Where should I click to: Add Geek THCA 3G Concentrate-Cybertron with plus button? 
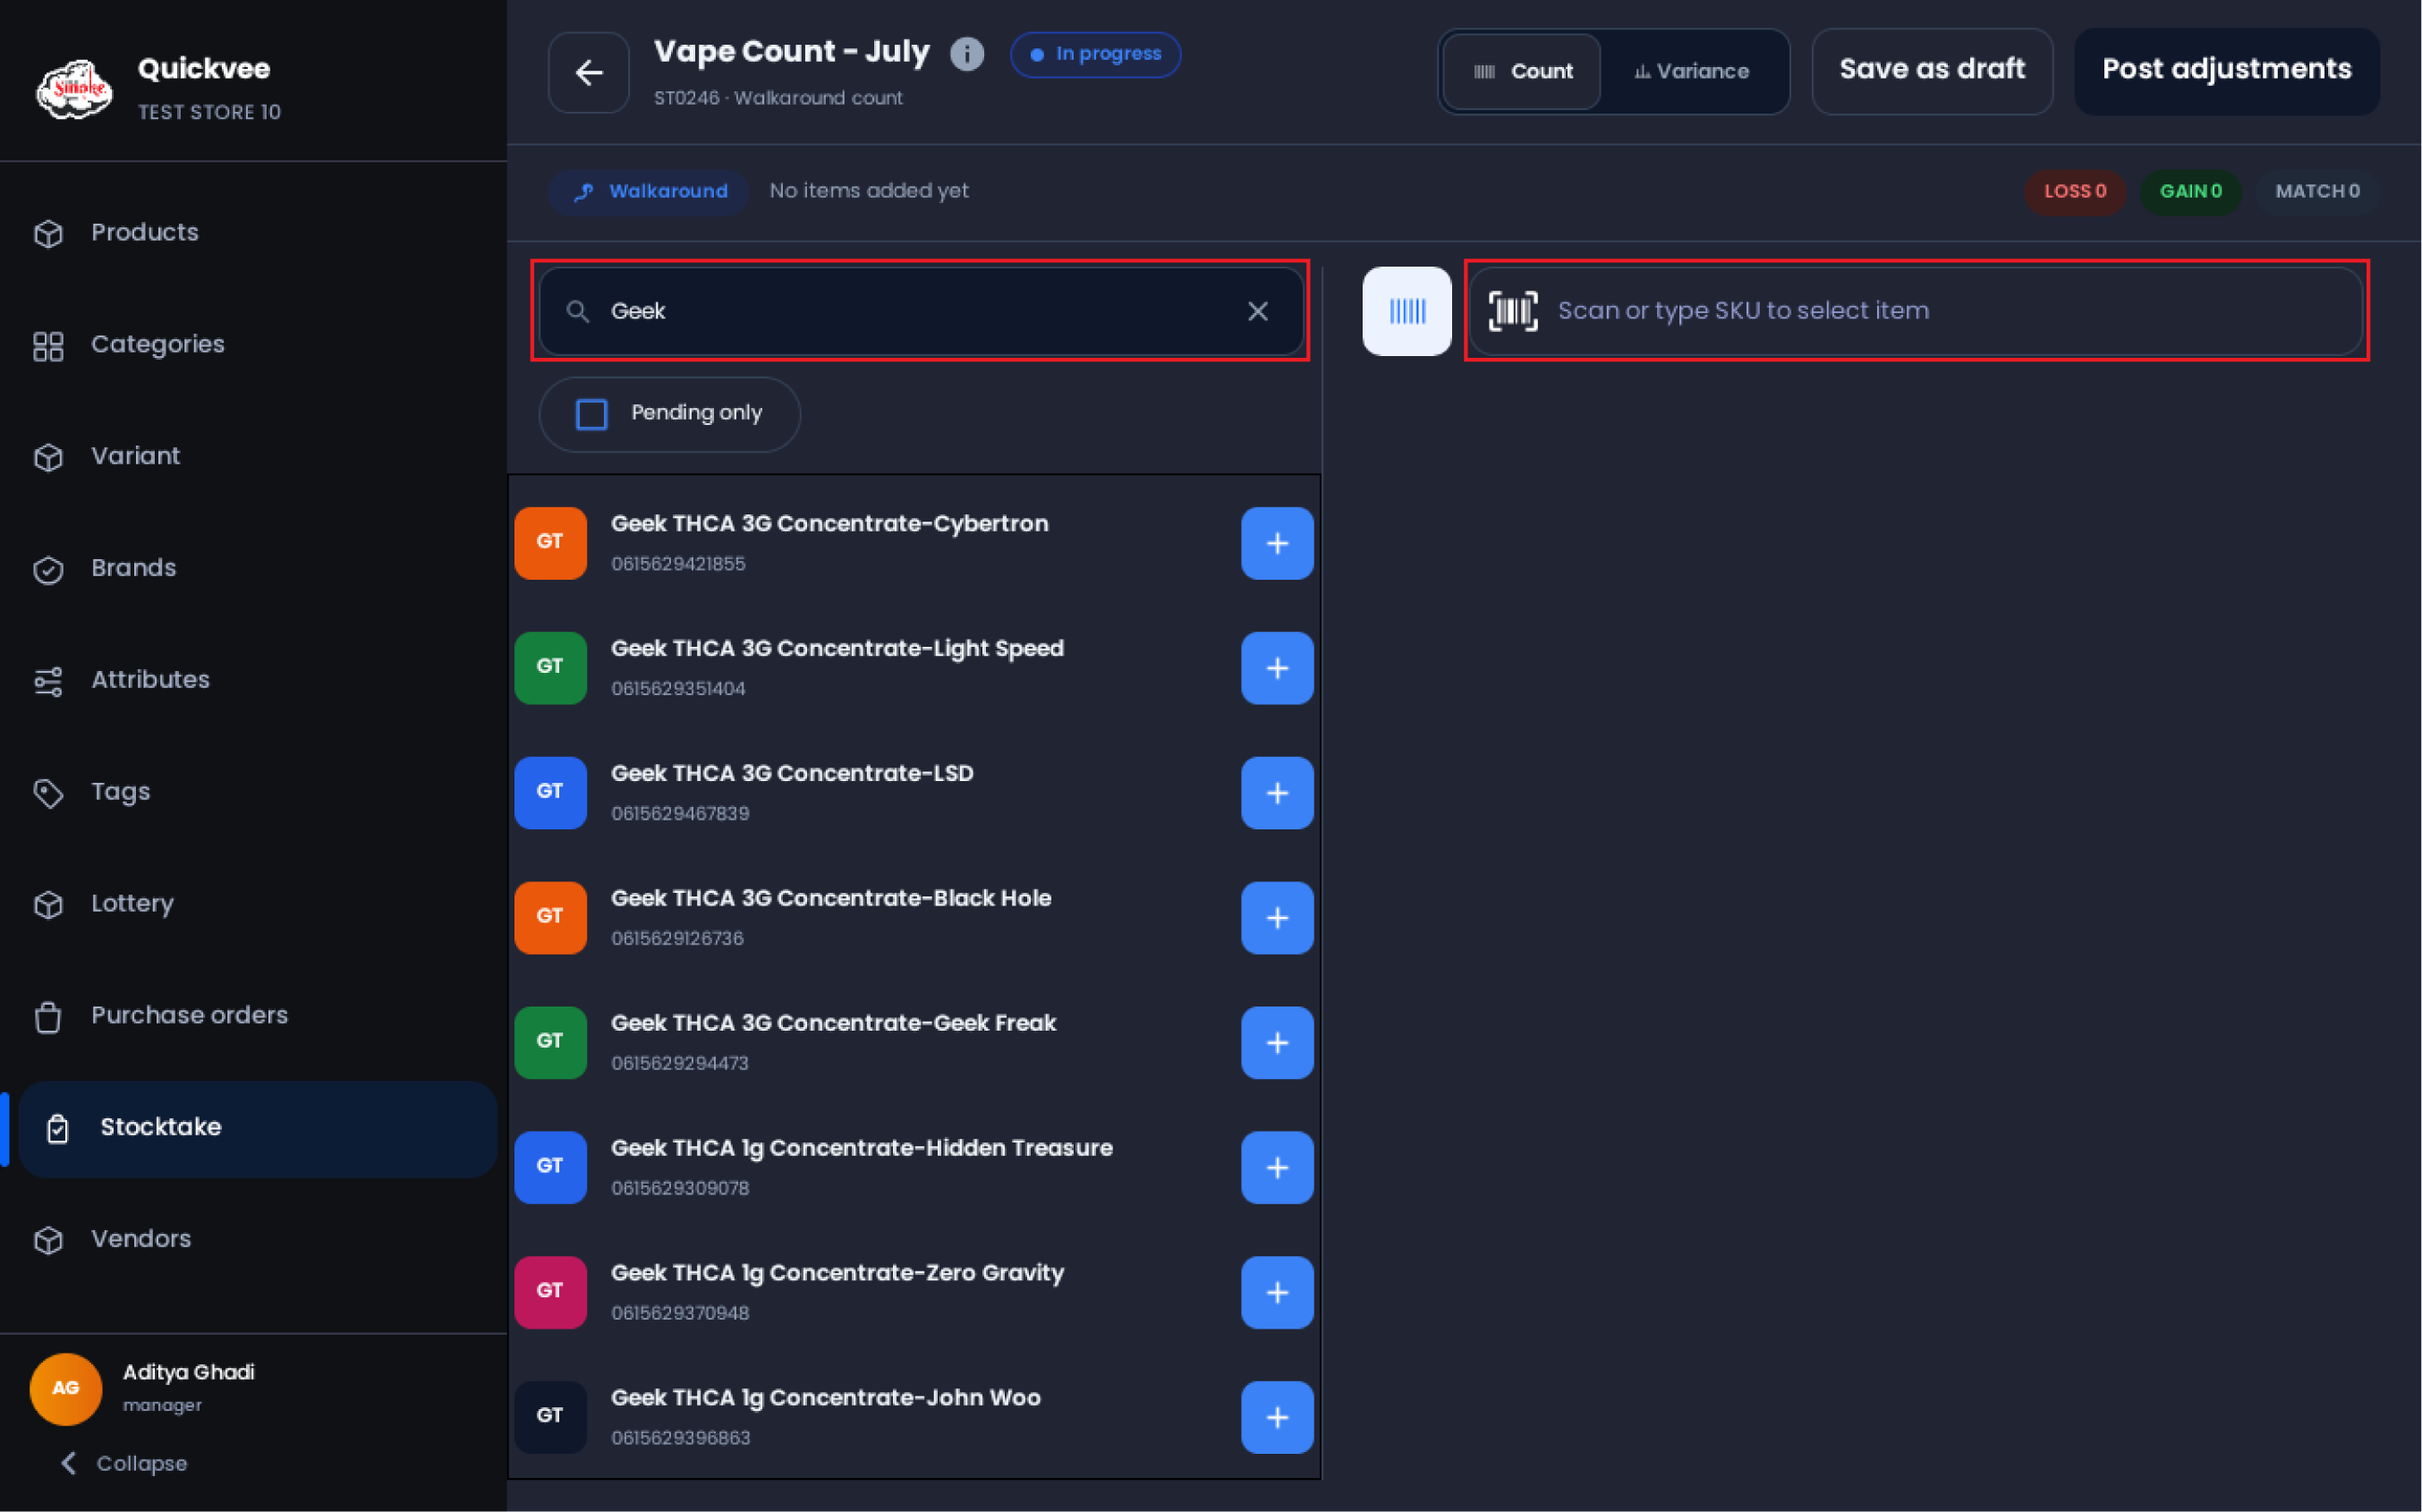pyautogui.click(x=1277, y=543)
